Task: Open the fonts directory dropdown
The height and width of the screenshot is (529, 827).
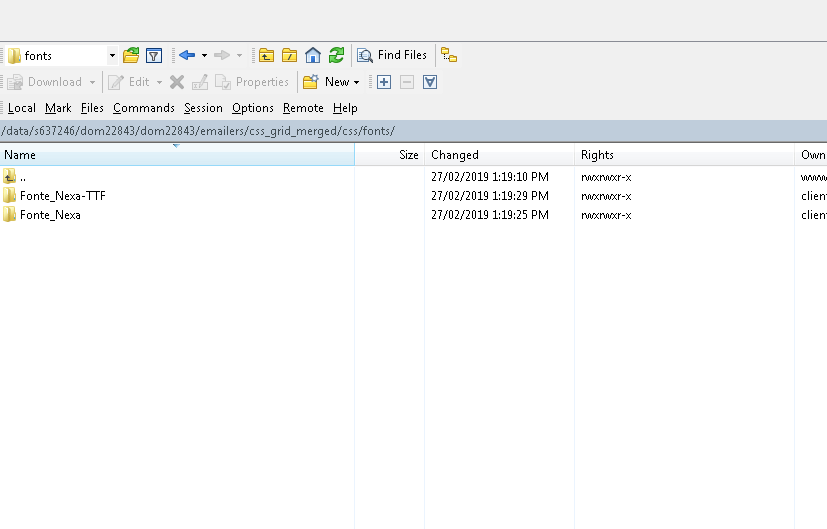Action: (x=112, y=55)
